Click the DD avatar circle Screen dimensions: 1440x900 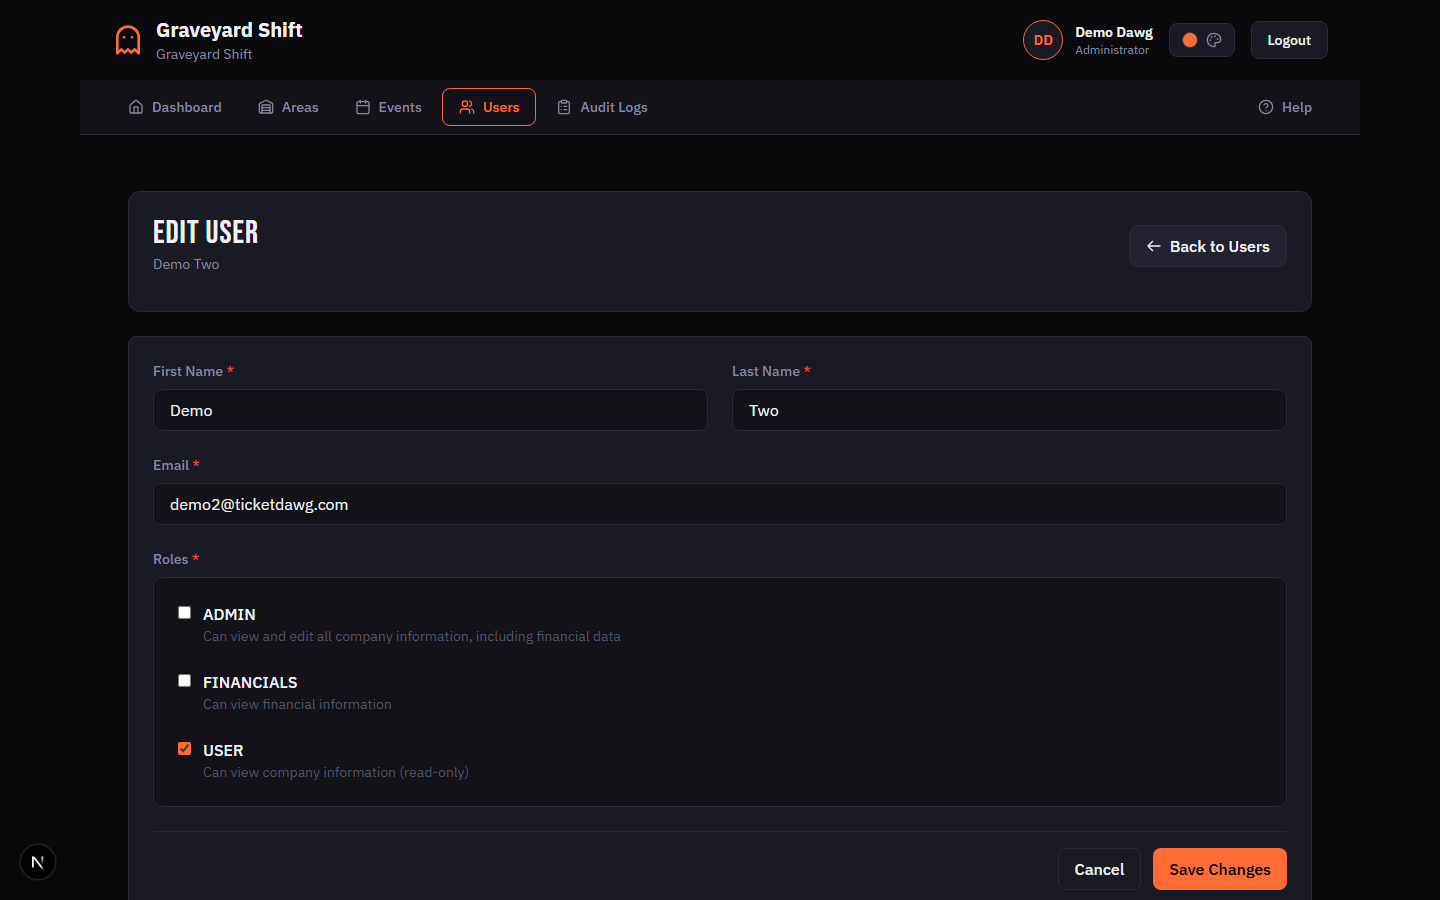click(1042, 39)
